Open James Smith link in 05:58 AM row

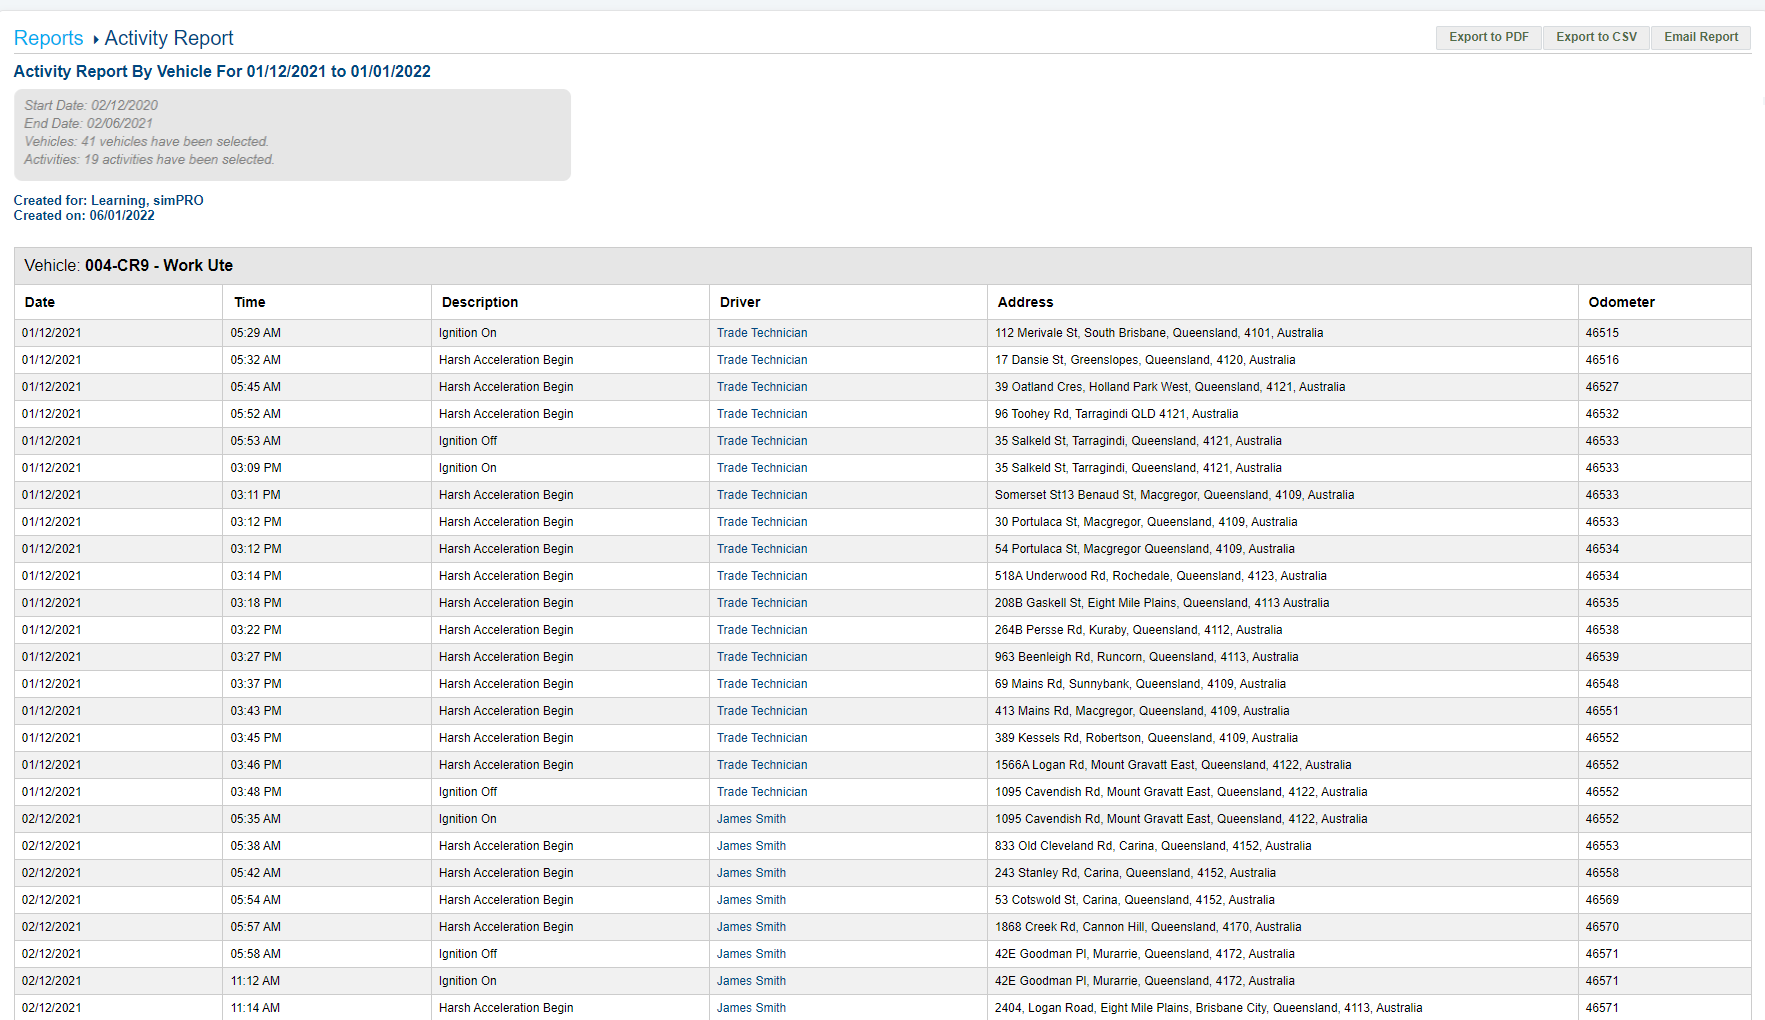click(x=751, y=954)
